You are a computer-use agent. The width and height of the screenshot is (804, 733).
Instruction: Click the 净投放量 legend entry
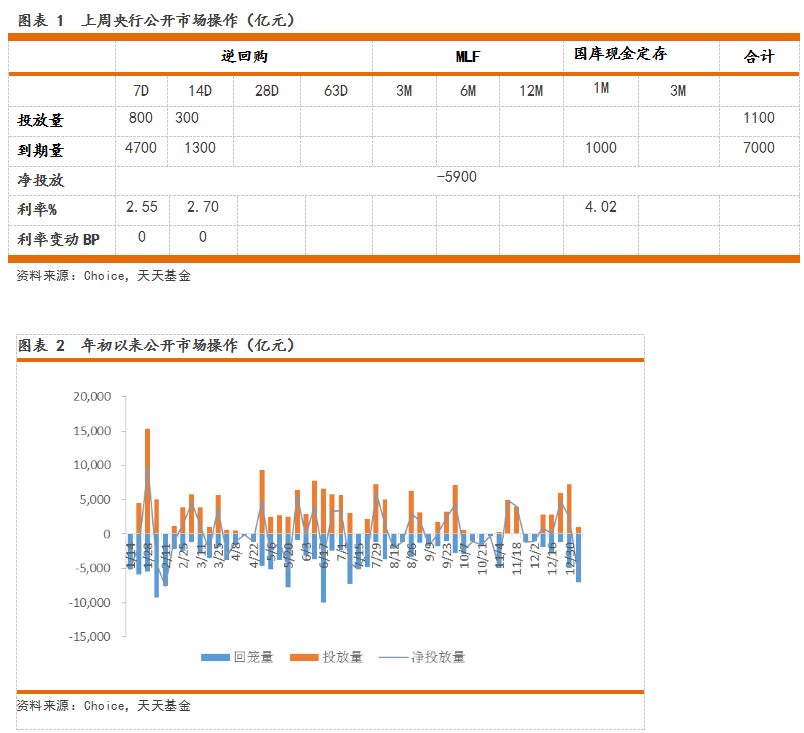[x=422, y=657]
